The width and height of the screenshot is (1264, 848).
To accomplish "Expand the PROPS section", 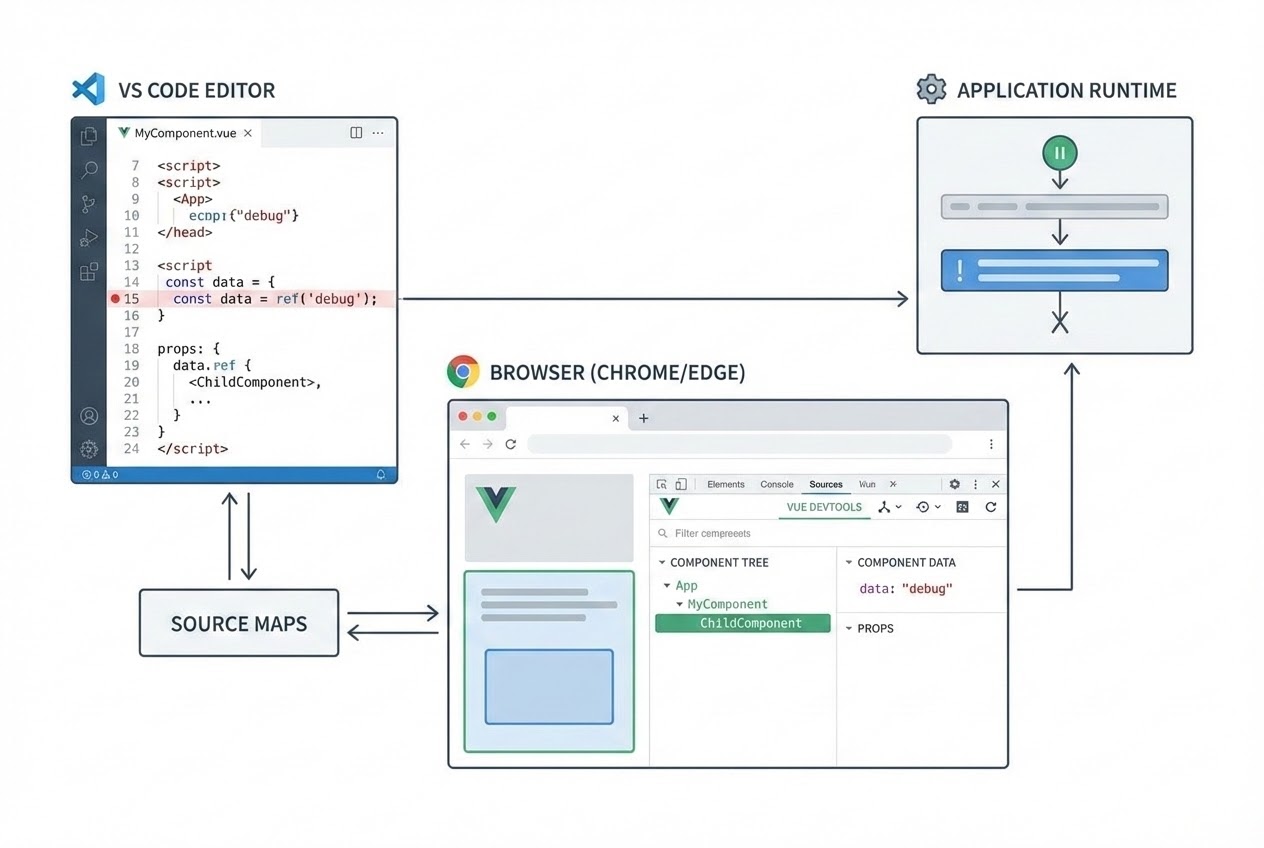I will click(849, 628).
